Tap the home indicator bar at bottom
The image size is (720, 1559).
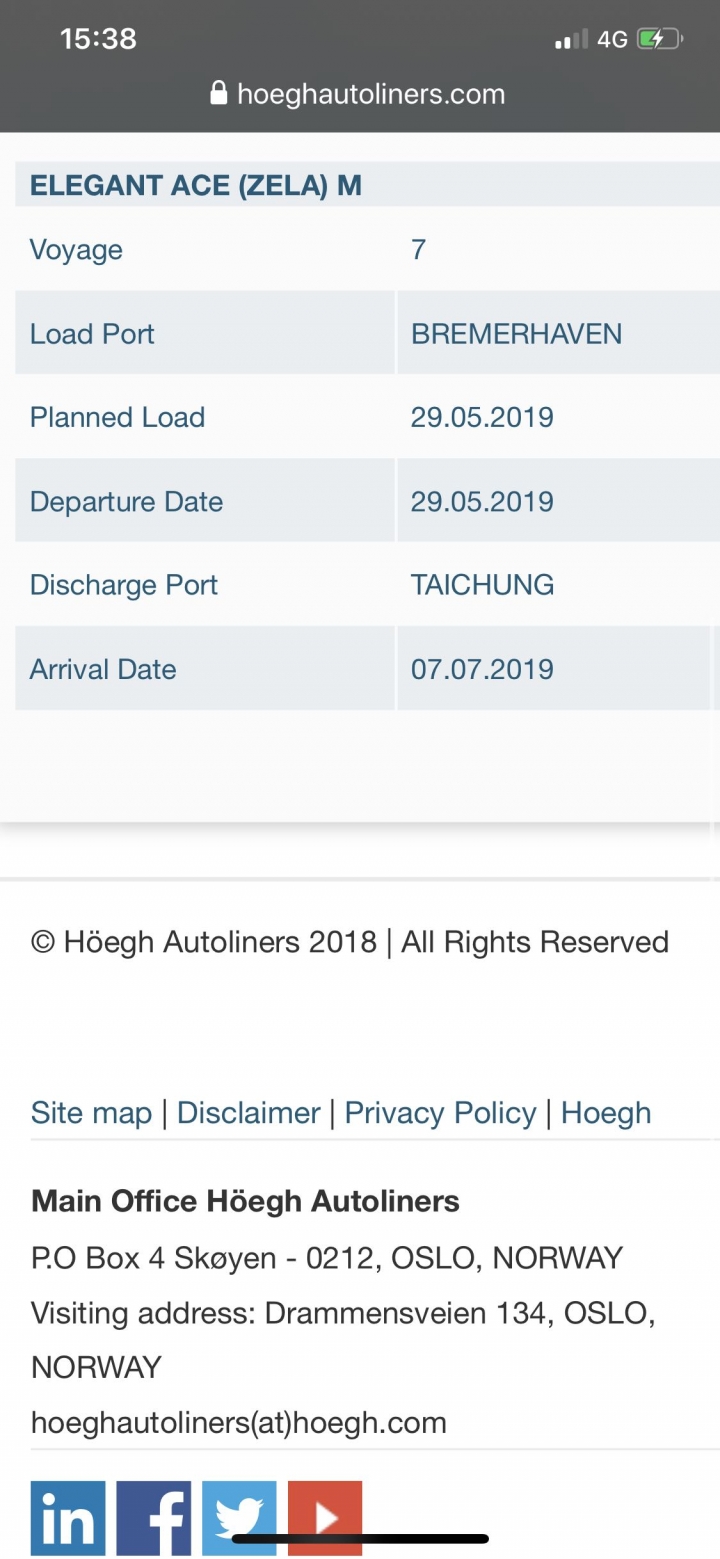click(360, 1539)
